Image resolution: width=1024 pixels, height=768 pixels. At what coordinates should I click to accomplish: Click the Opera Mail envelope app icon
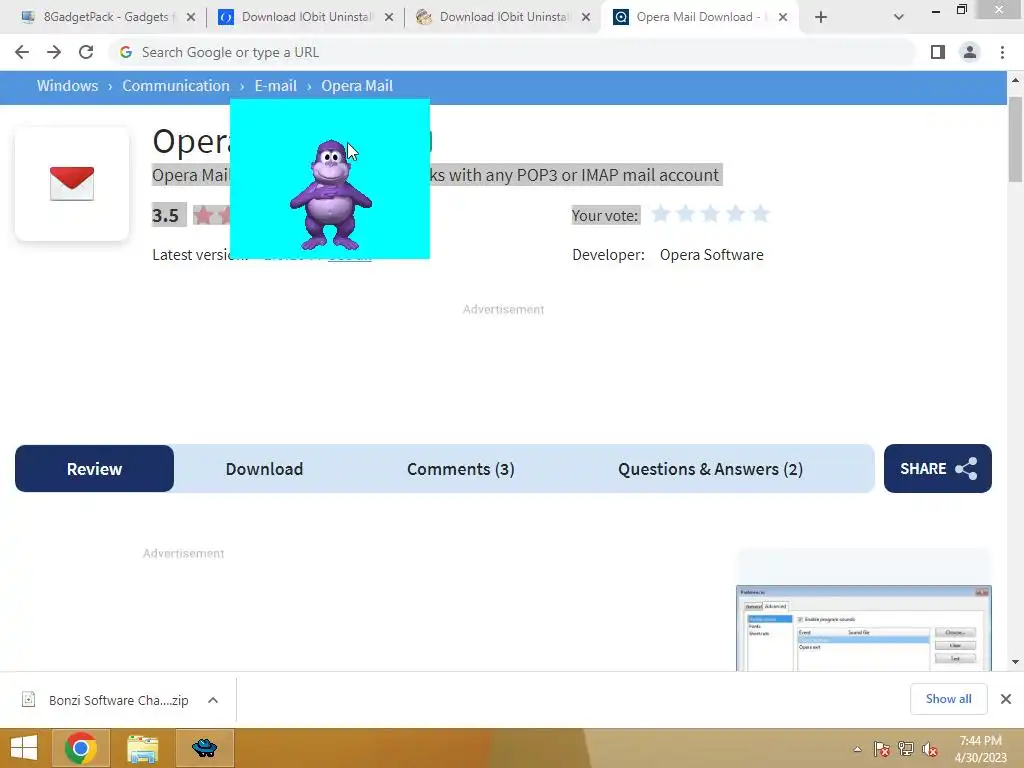[72, 184]
